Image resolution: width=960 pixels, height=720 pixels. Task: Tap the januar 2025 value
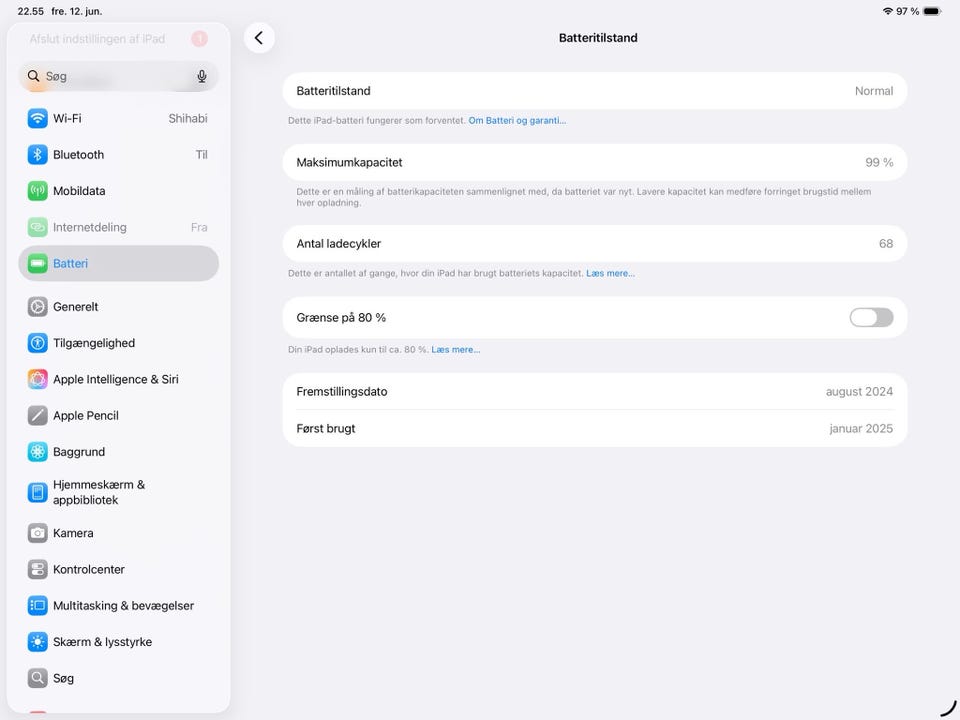[861, 429]
